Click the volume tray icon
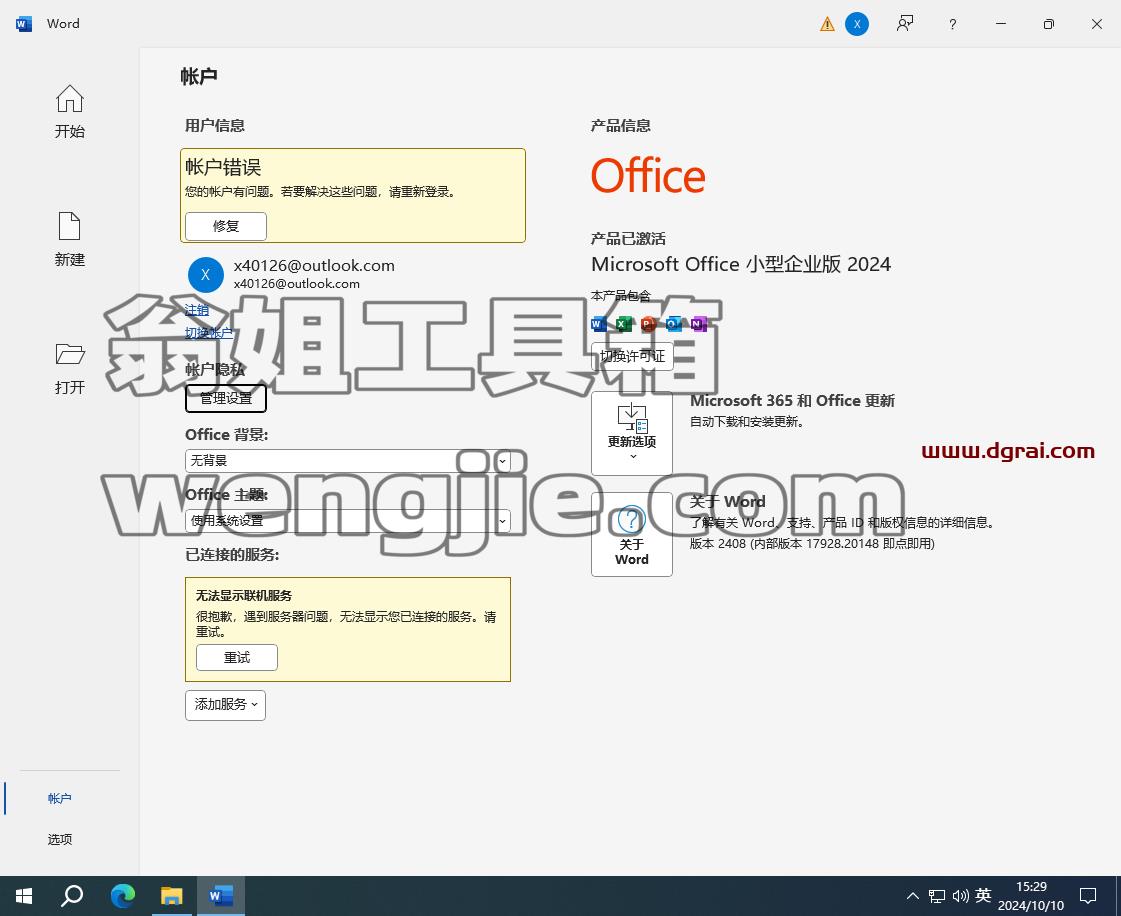1121x916 pixels. pos(960,896)
